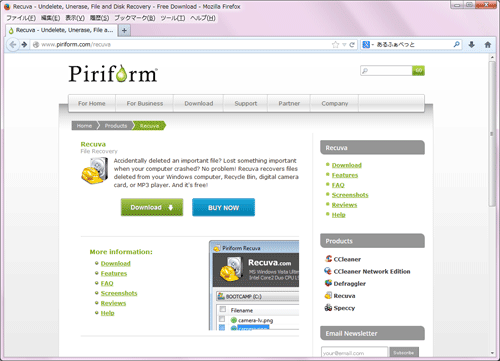Open Download link under More information
500x361 pixels.
tap(116, 263)
